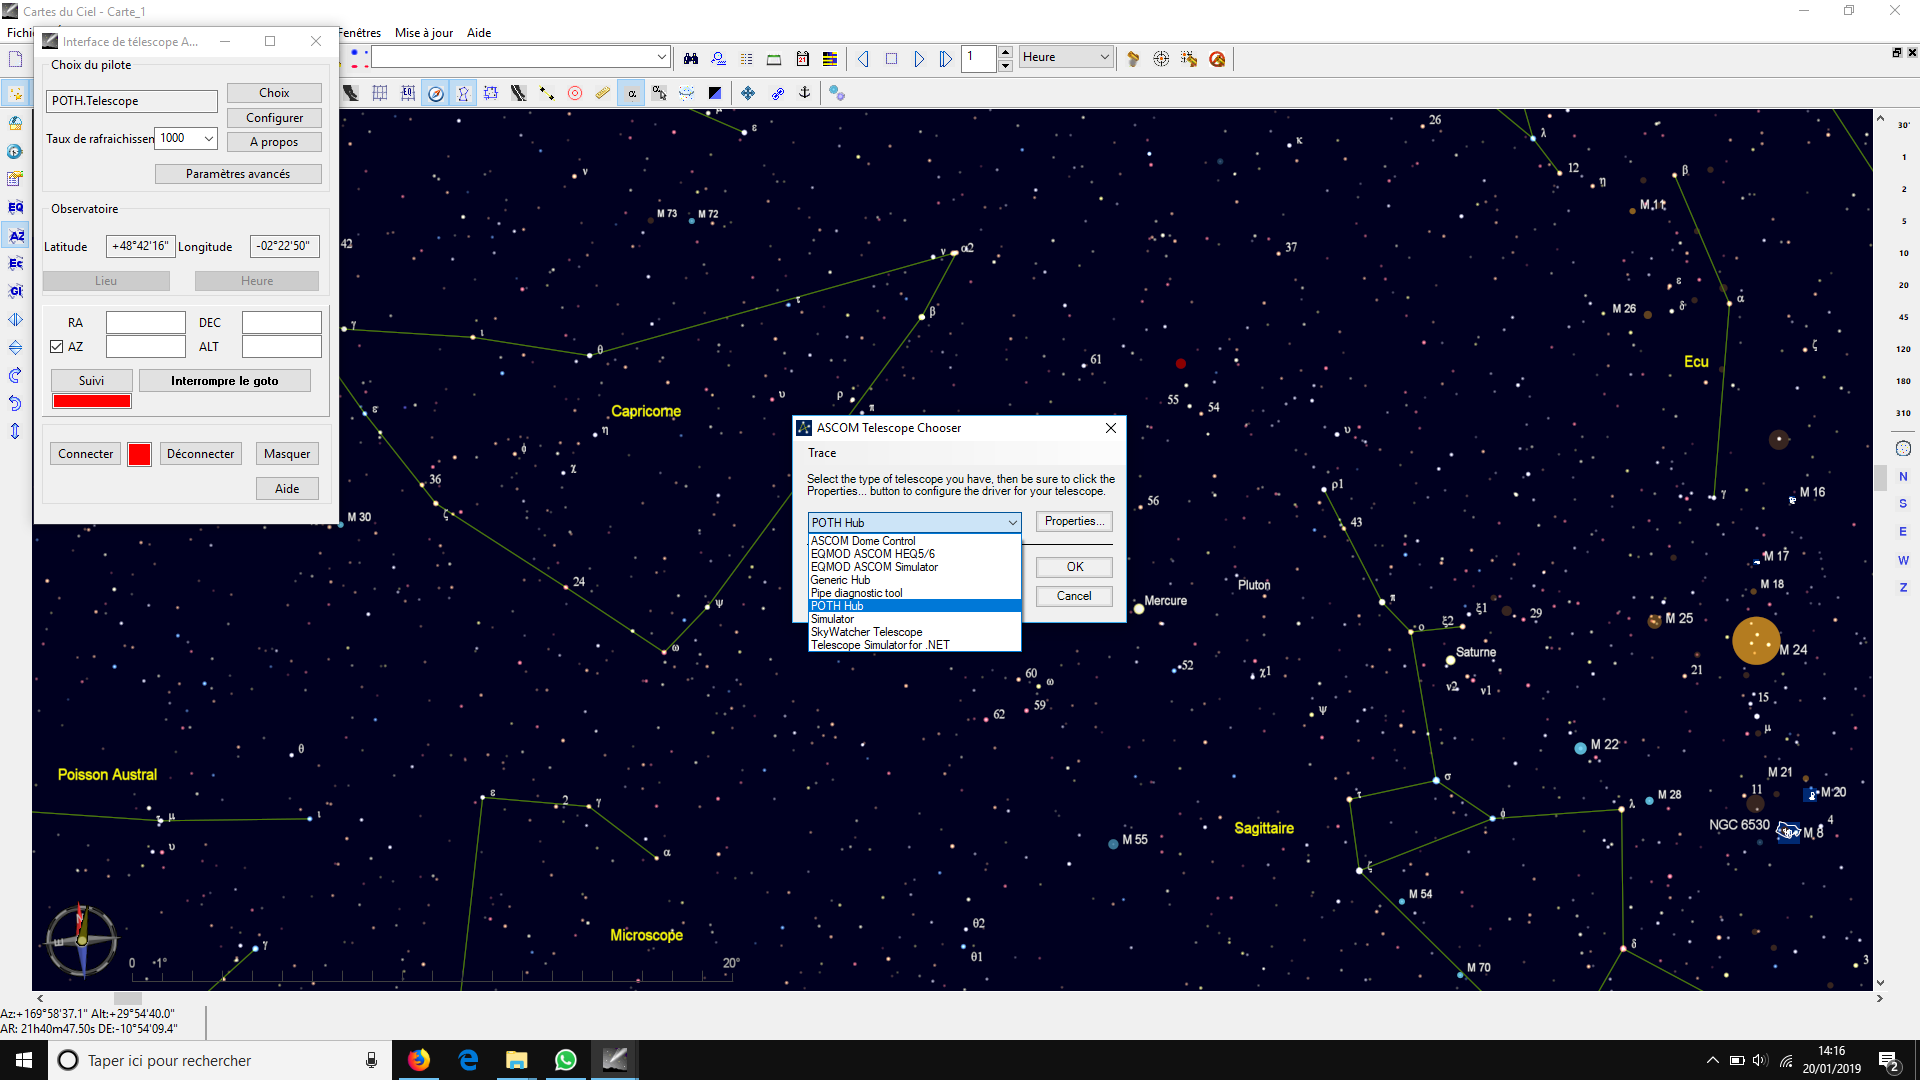Uncheck the AZ checkbox

(57, 347)
